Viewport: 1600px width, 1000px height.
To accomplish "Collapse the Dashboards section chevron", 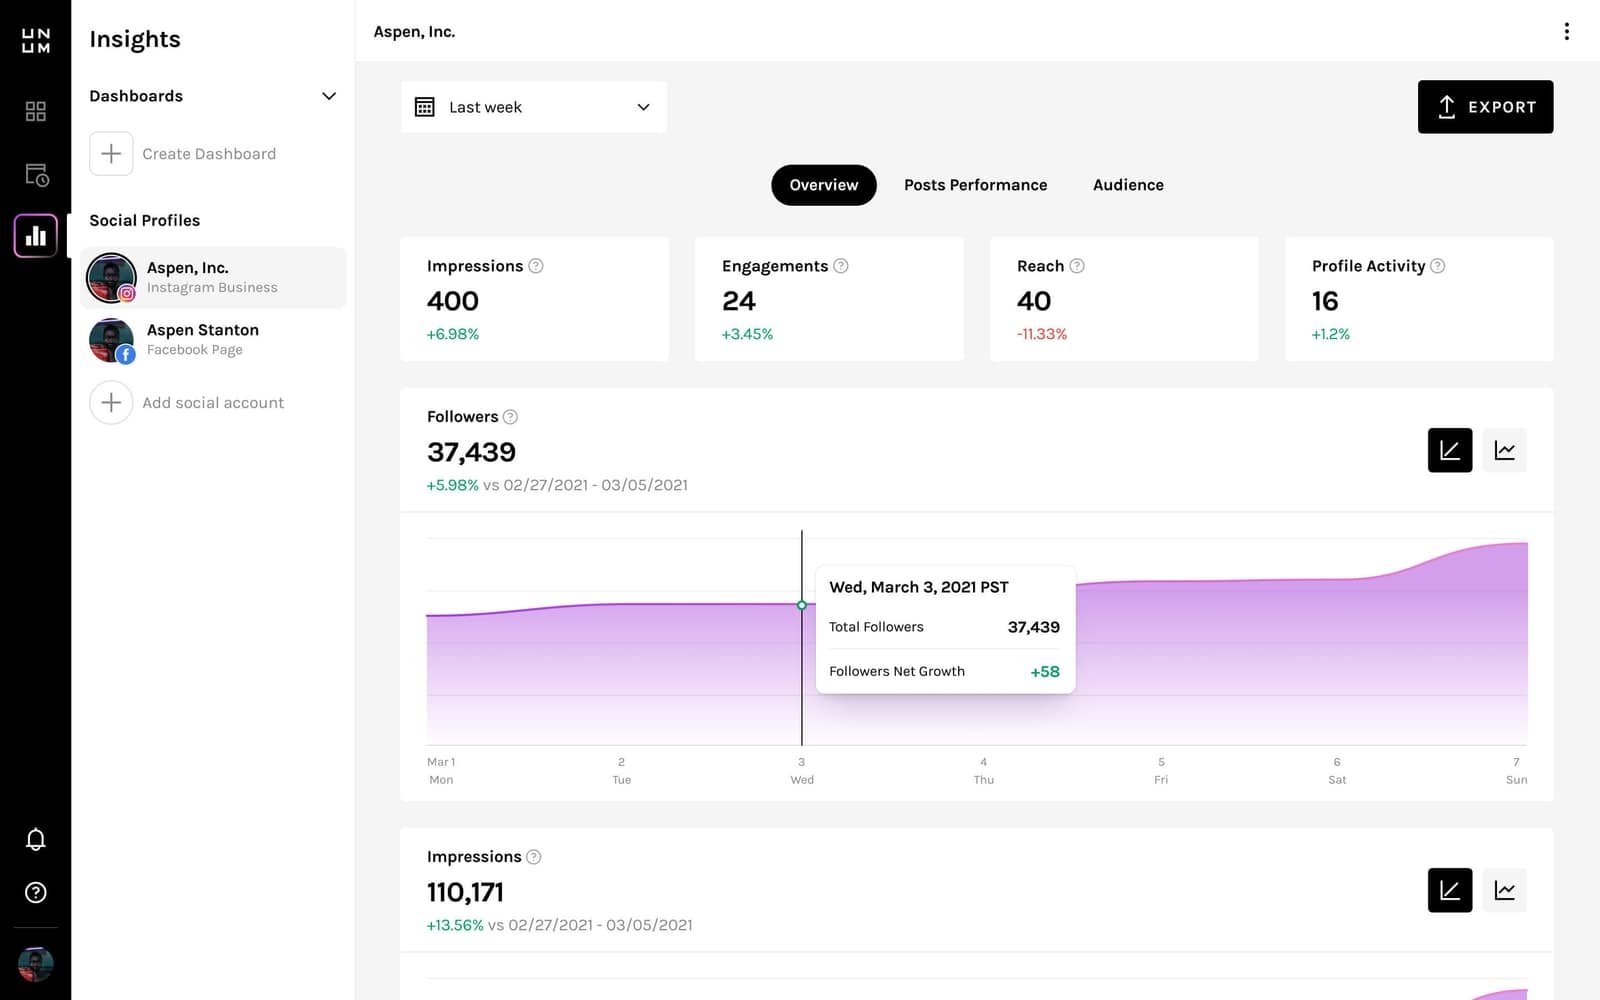I will point(329,96).
